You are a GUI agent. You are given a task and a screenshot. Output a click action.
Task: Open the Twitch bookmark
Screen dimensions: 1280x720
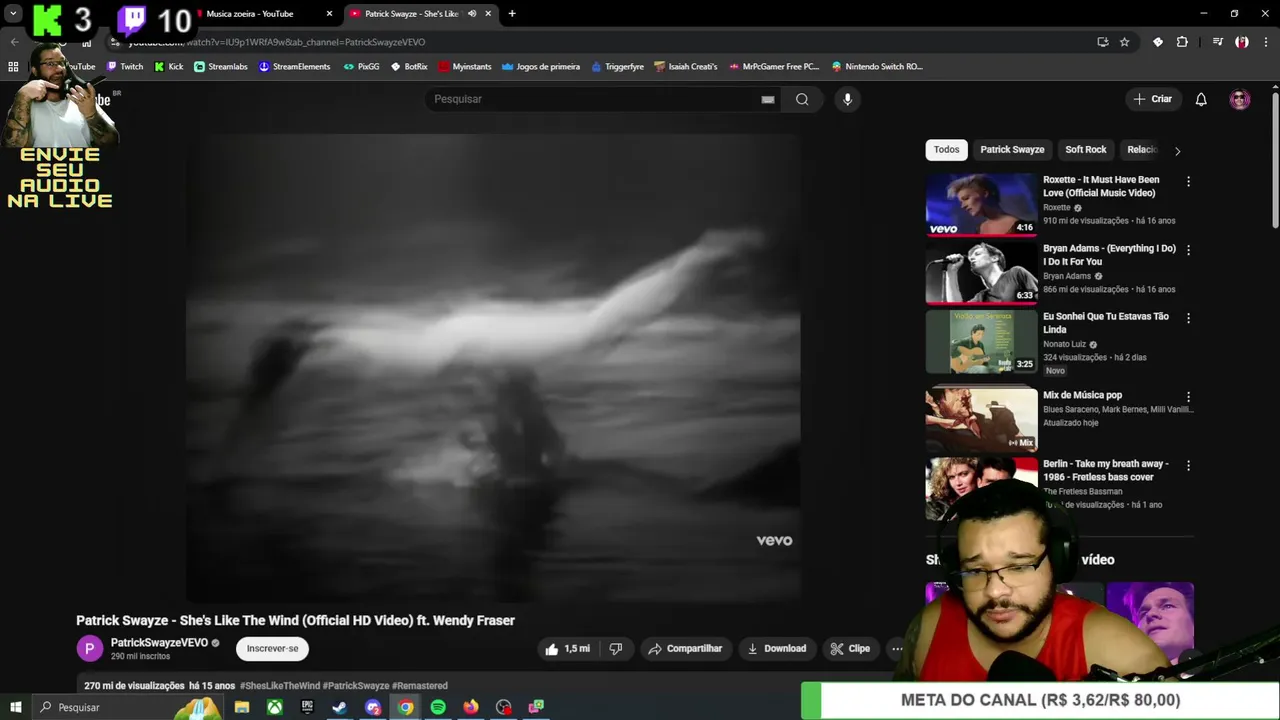125,67
